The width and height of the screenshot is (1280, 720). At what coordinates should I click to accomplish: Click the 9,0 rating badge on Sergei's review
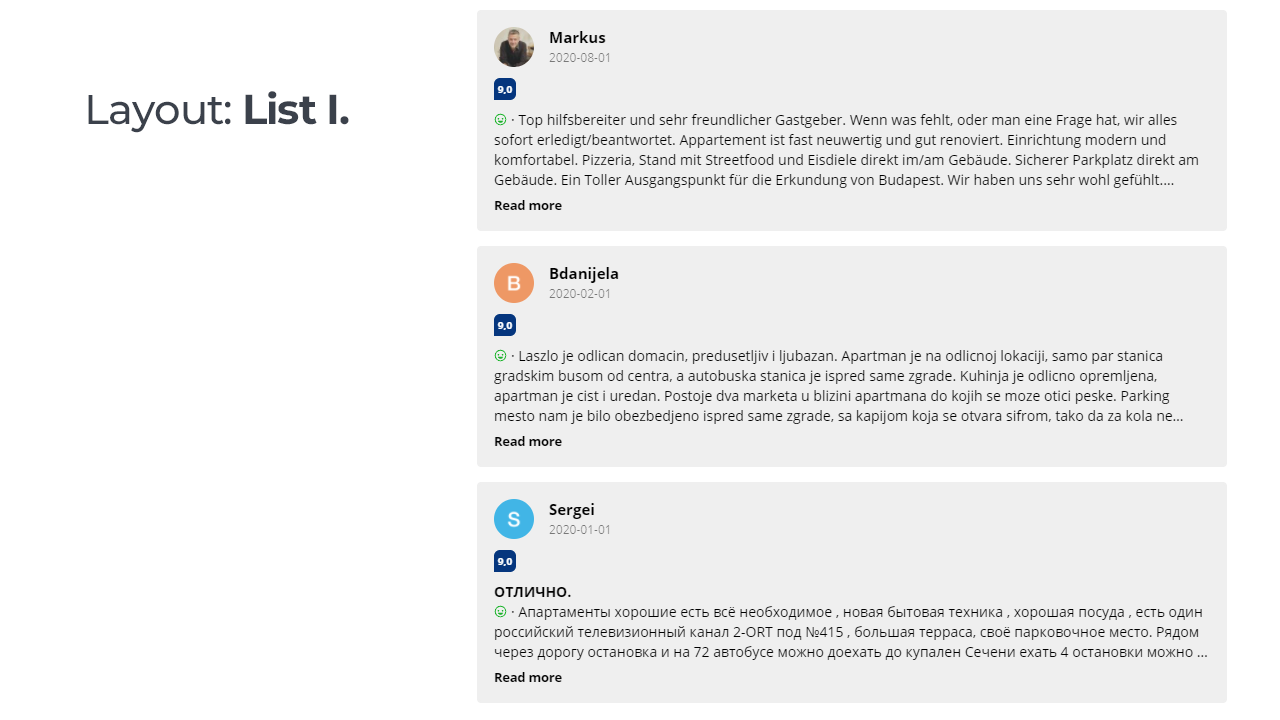click(505, 561)
